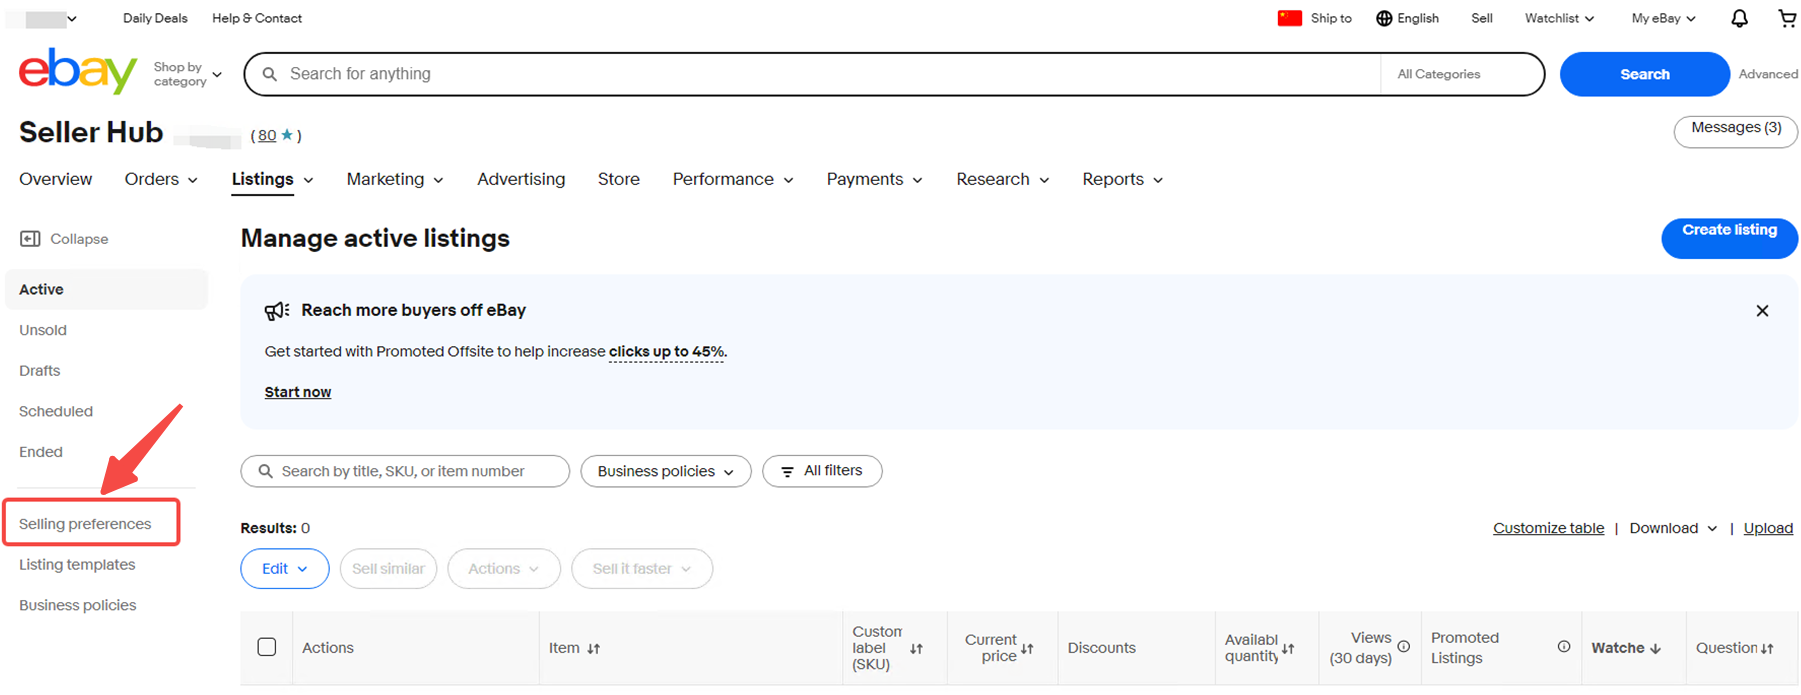Open the Marketing menu tab

[394, 179]
